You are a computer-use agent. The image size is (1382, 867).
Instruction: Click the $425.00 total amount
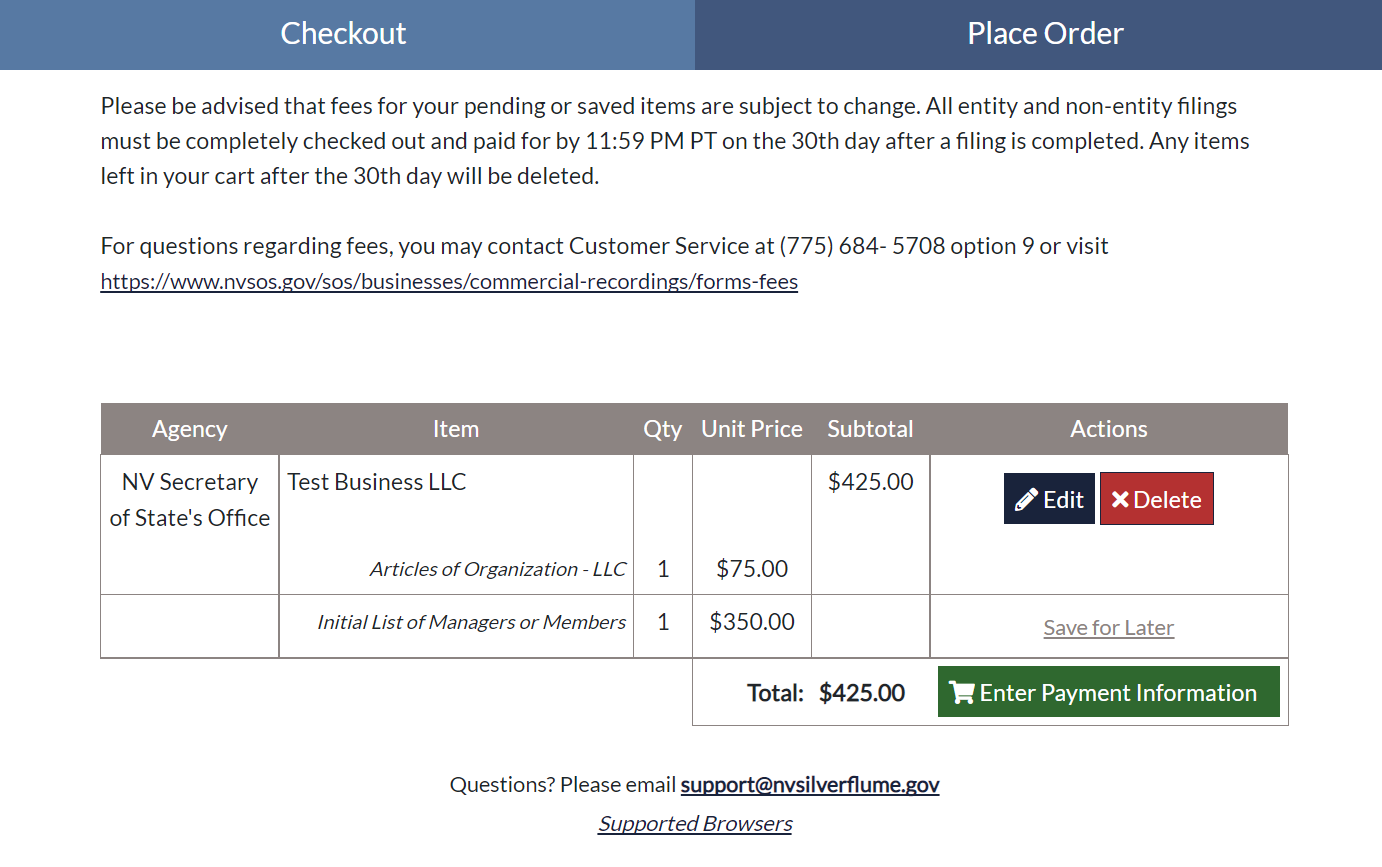point(862,693)
